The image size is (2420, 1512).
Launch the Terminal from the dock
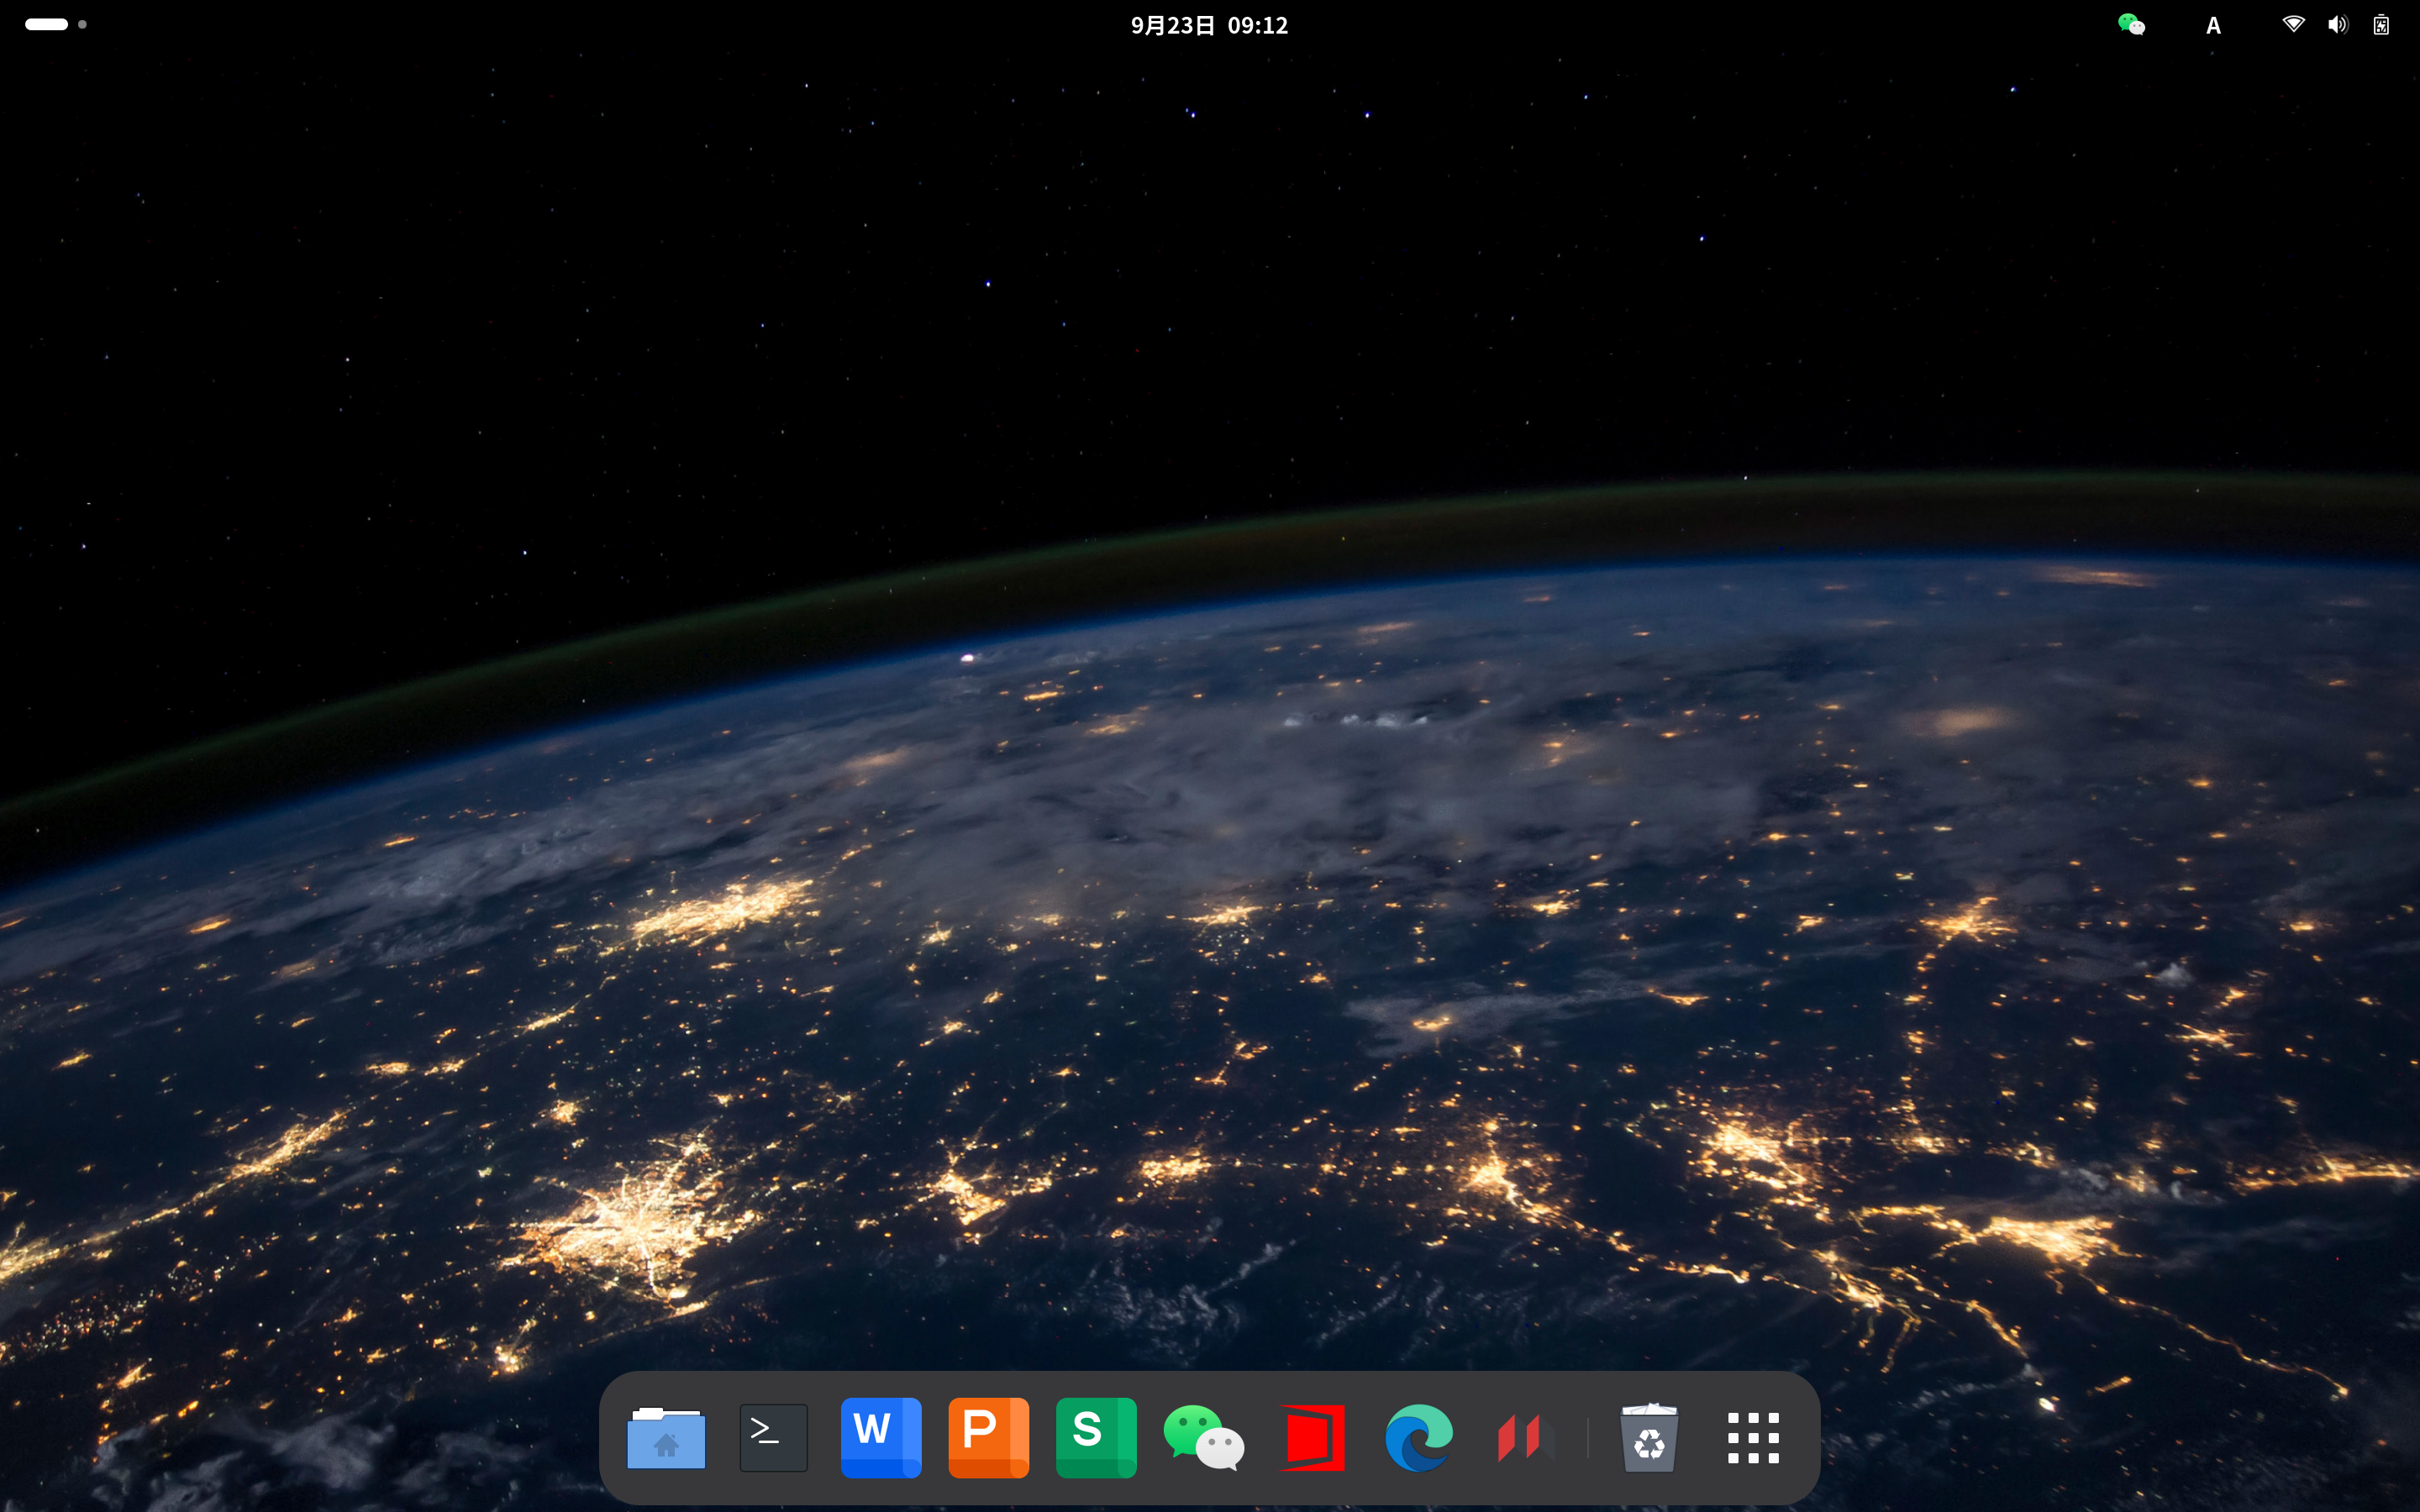pos(773,1438)
